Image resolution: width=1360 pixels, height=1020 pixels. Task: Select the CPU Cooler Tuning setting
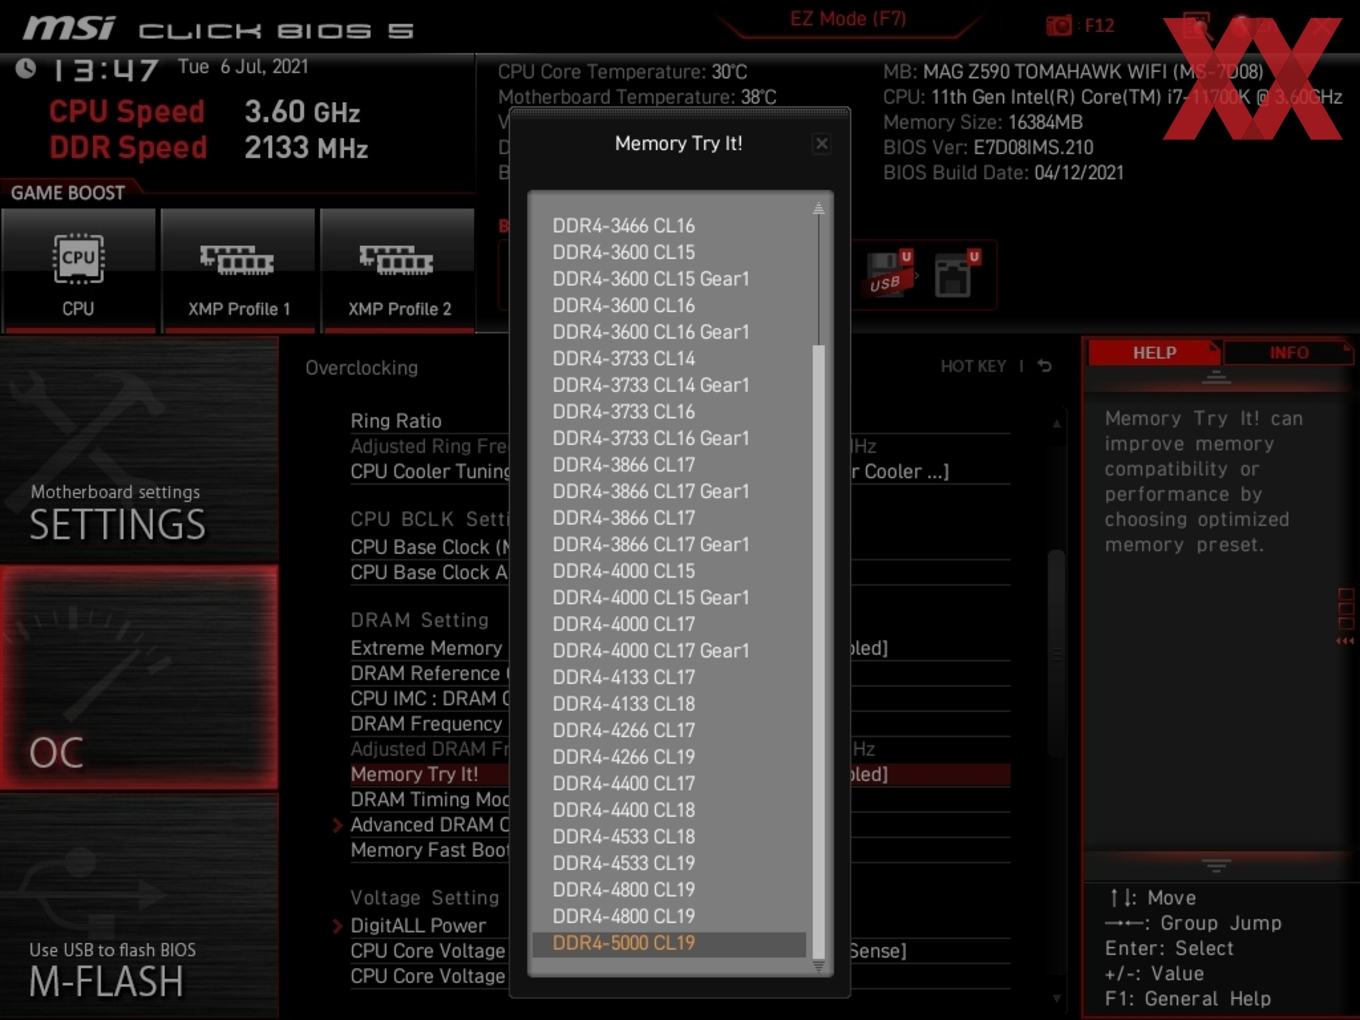coord(430,471)
